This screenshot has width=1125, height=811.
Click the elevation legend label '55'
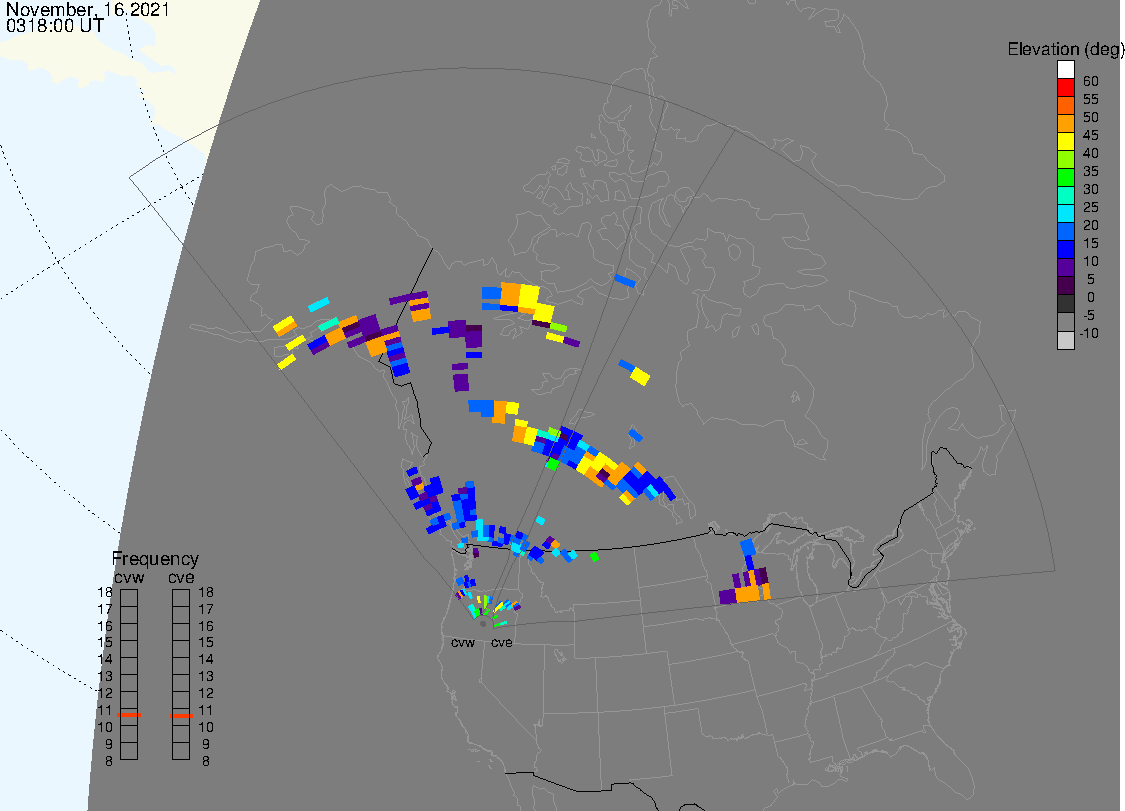(1091, 99)
